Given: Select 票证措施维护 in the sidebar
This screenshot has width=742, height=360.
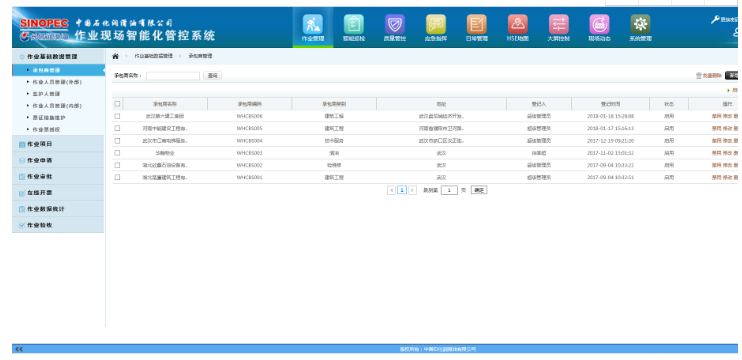Looking at the screenshot, I should [49, 117].
